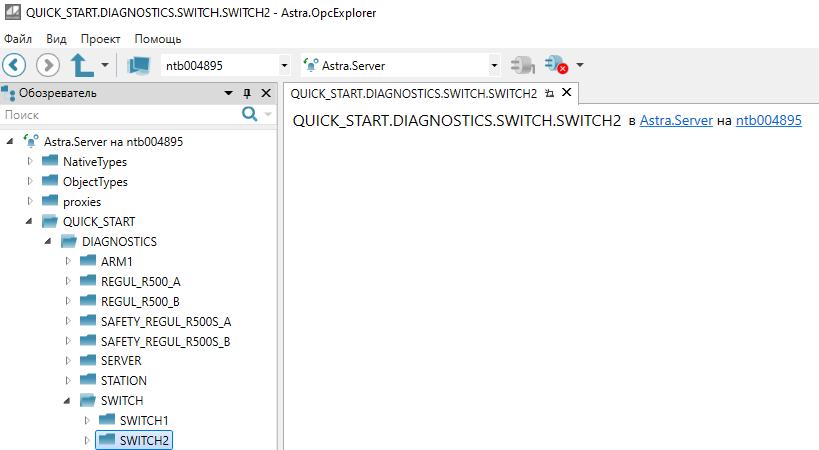Image resolution: width=819 pixels, height=450 pixels.
Task: Click the search magnifier icon
Action: [250, 115]
